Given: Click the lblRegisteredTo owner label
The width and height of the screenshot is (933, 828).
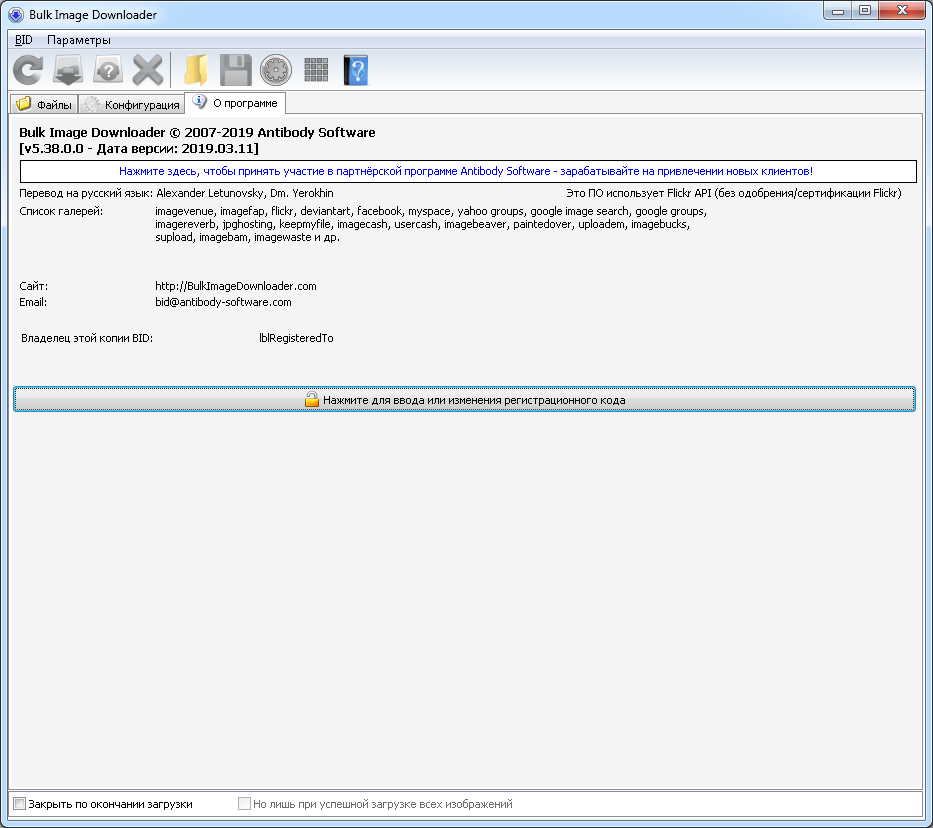Looking at the screenshot, I should (296, 338).
